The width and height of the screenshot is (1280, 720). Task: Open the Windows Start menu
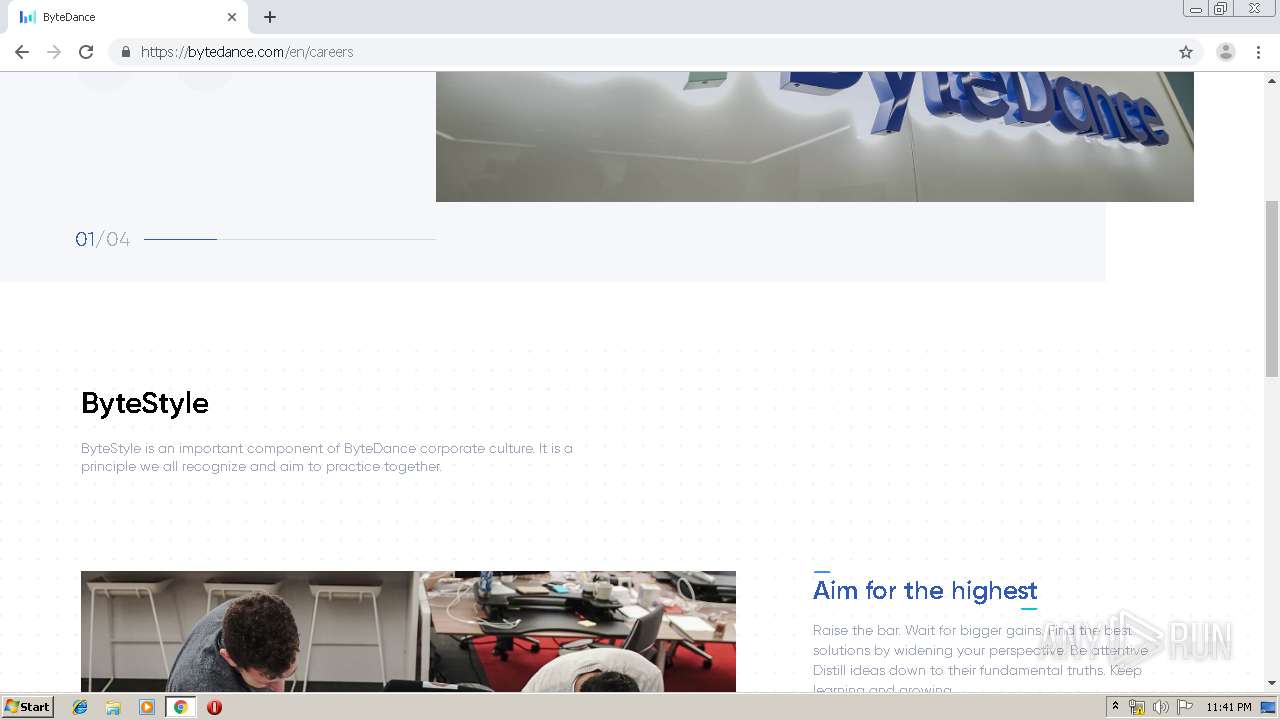point(28,707)
